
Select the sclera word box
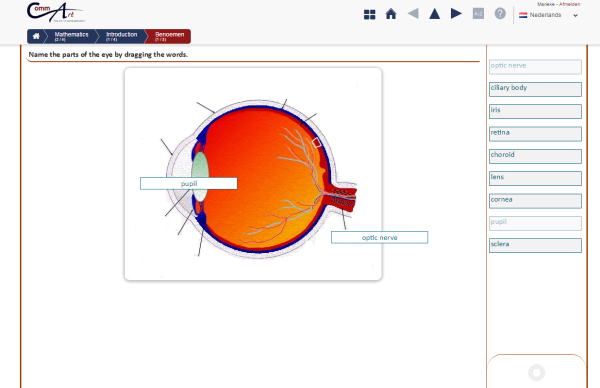pos(535,245)
